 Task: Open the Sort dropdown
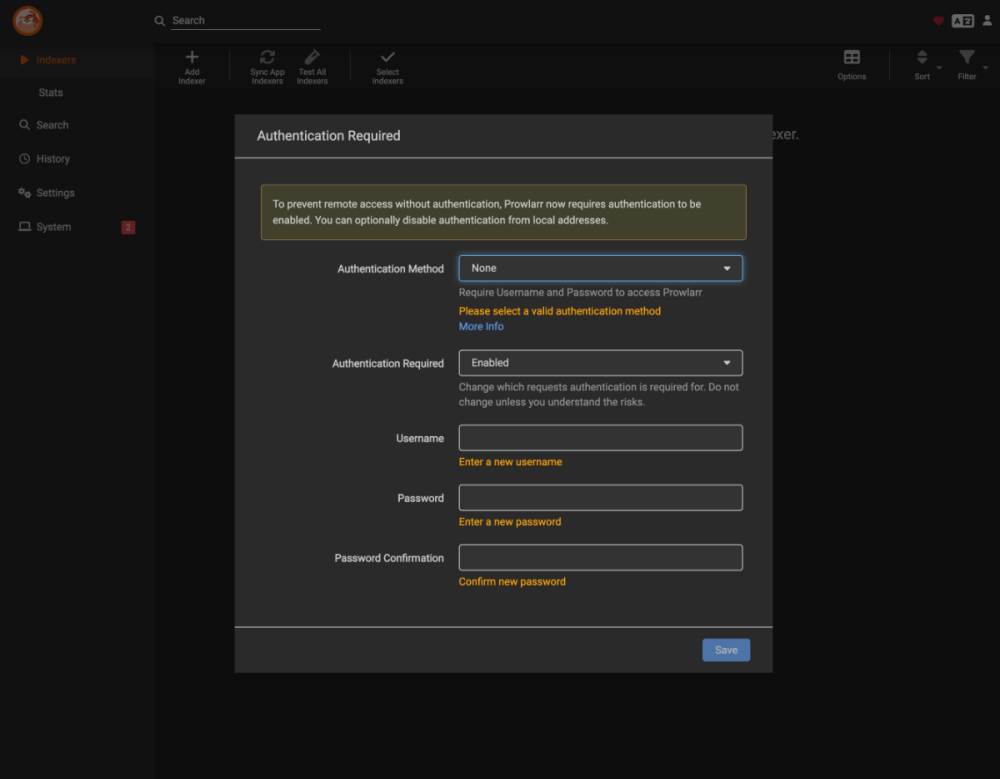click(x=922, y=66)
